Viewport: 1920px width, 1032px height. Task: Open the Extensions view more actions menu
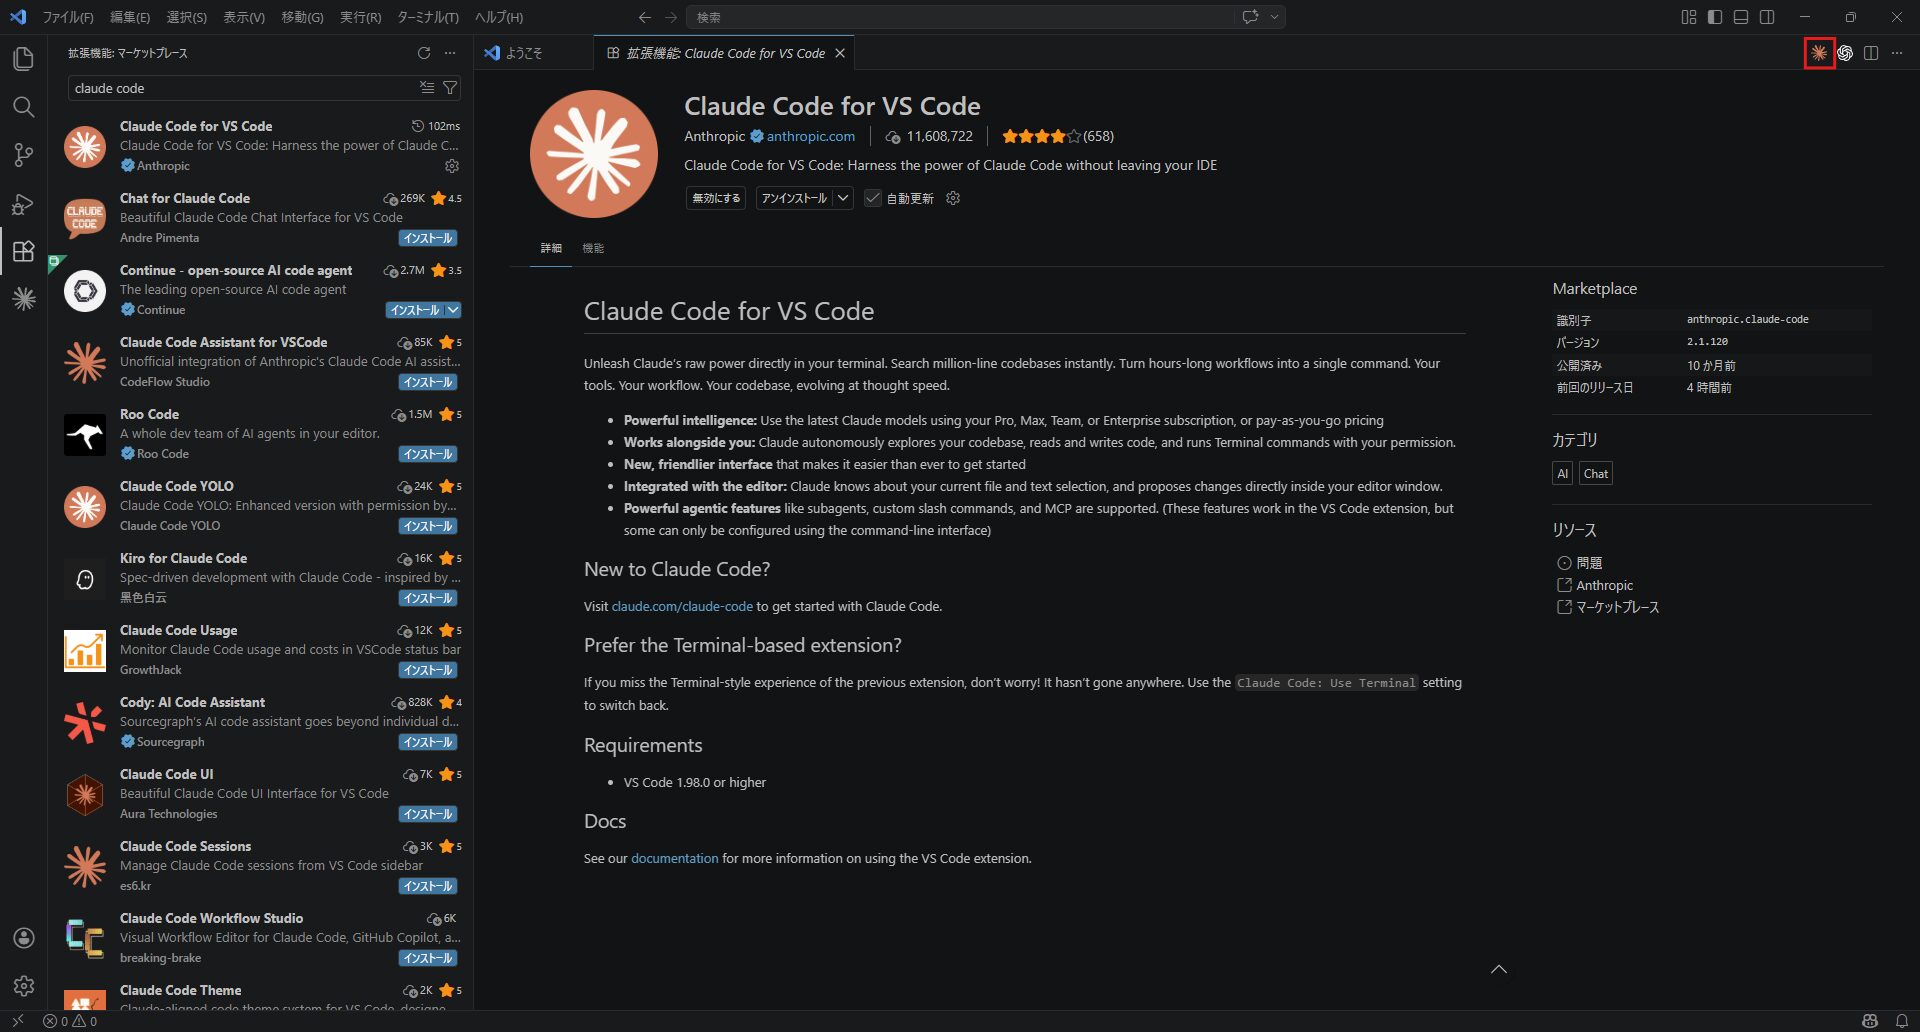pos(450,53)
